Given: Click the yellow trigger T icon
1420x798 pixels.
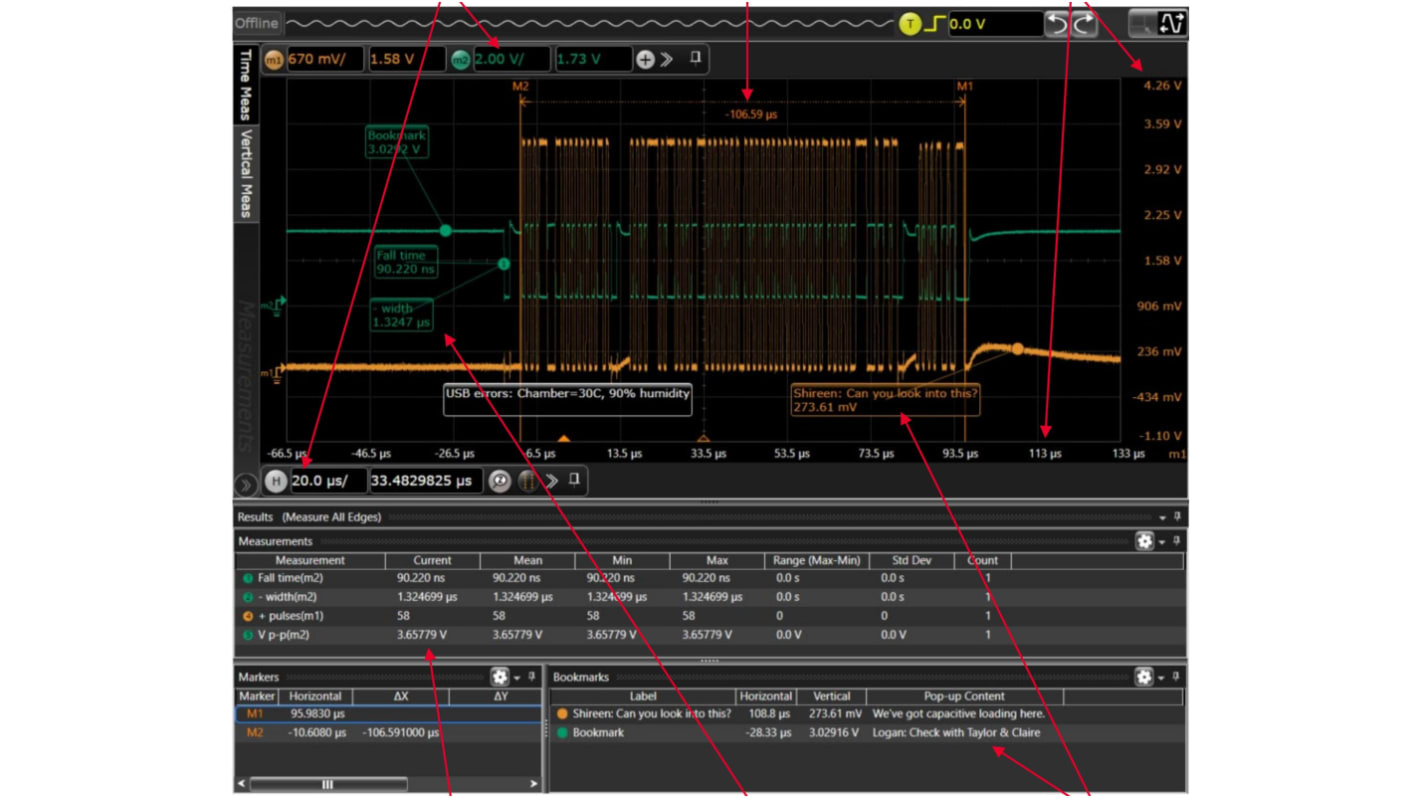Looking at the screenshot, I should (x=909, y=24).
